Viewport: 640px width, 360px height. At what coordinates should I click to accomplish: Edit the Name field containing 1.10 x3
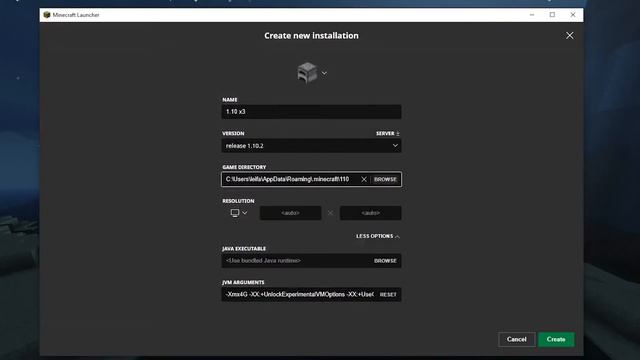[x=311, y=111]
